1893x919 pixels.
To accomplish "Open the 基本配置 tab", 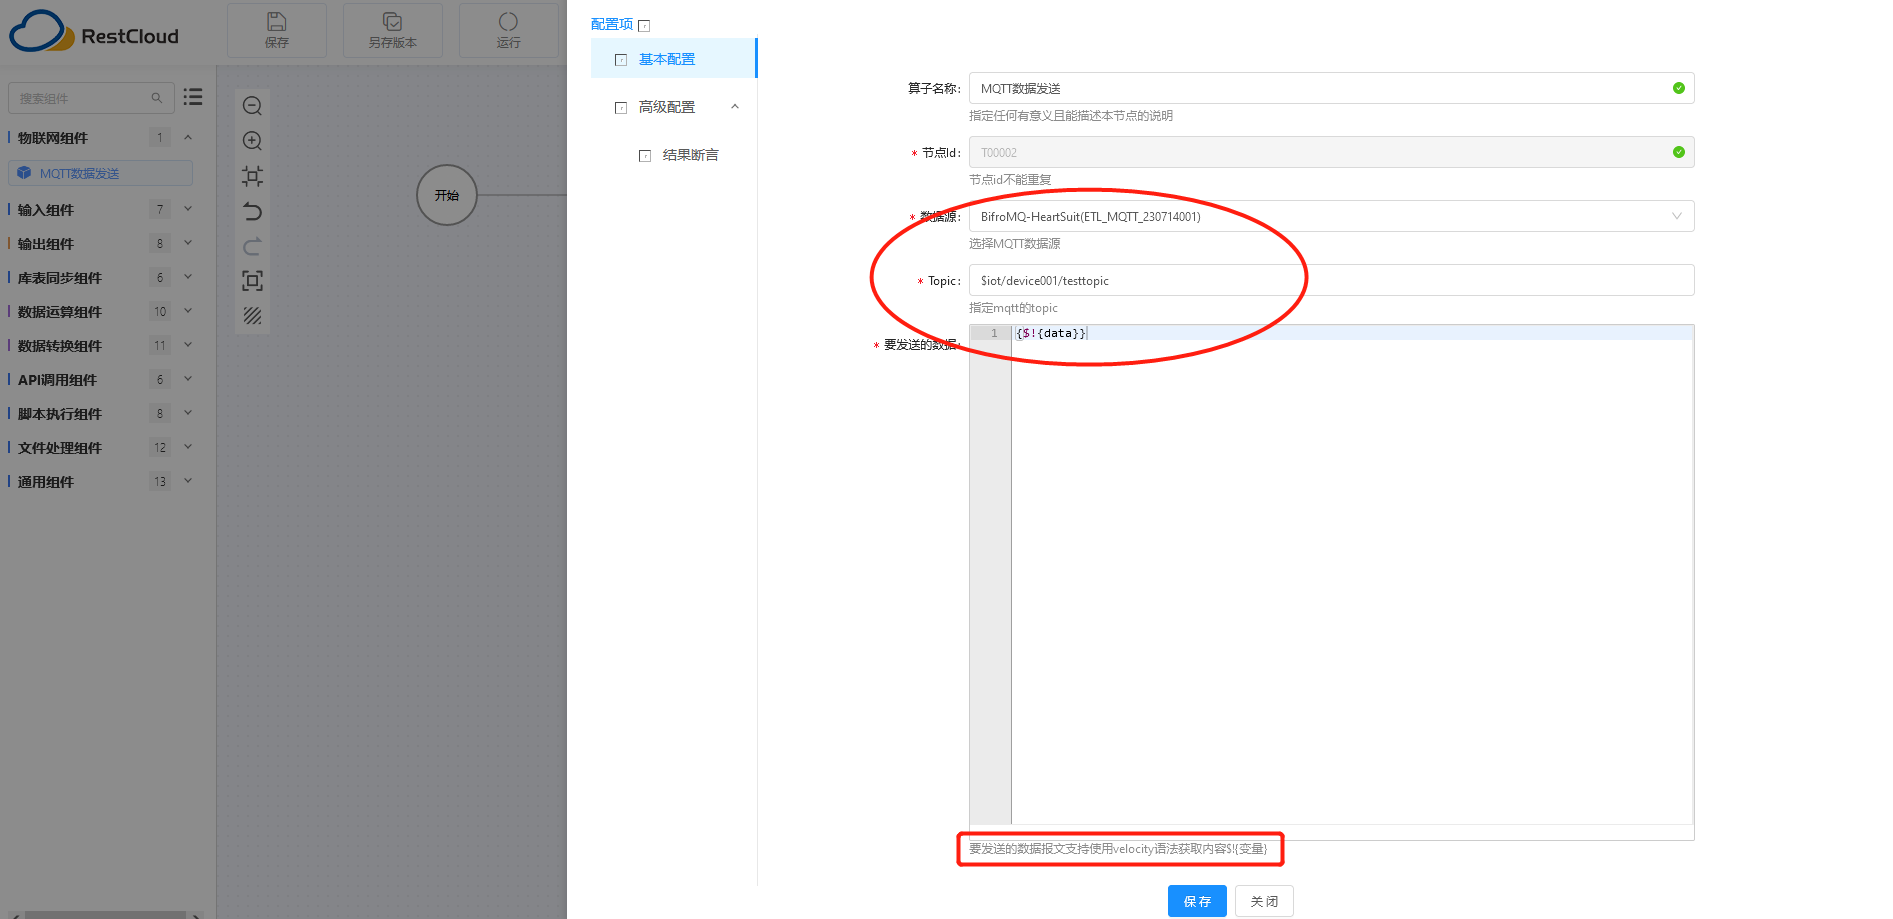I will [674, 59].
